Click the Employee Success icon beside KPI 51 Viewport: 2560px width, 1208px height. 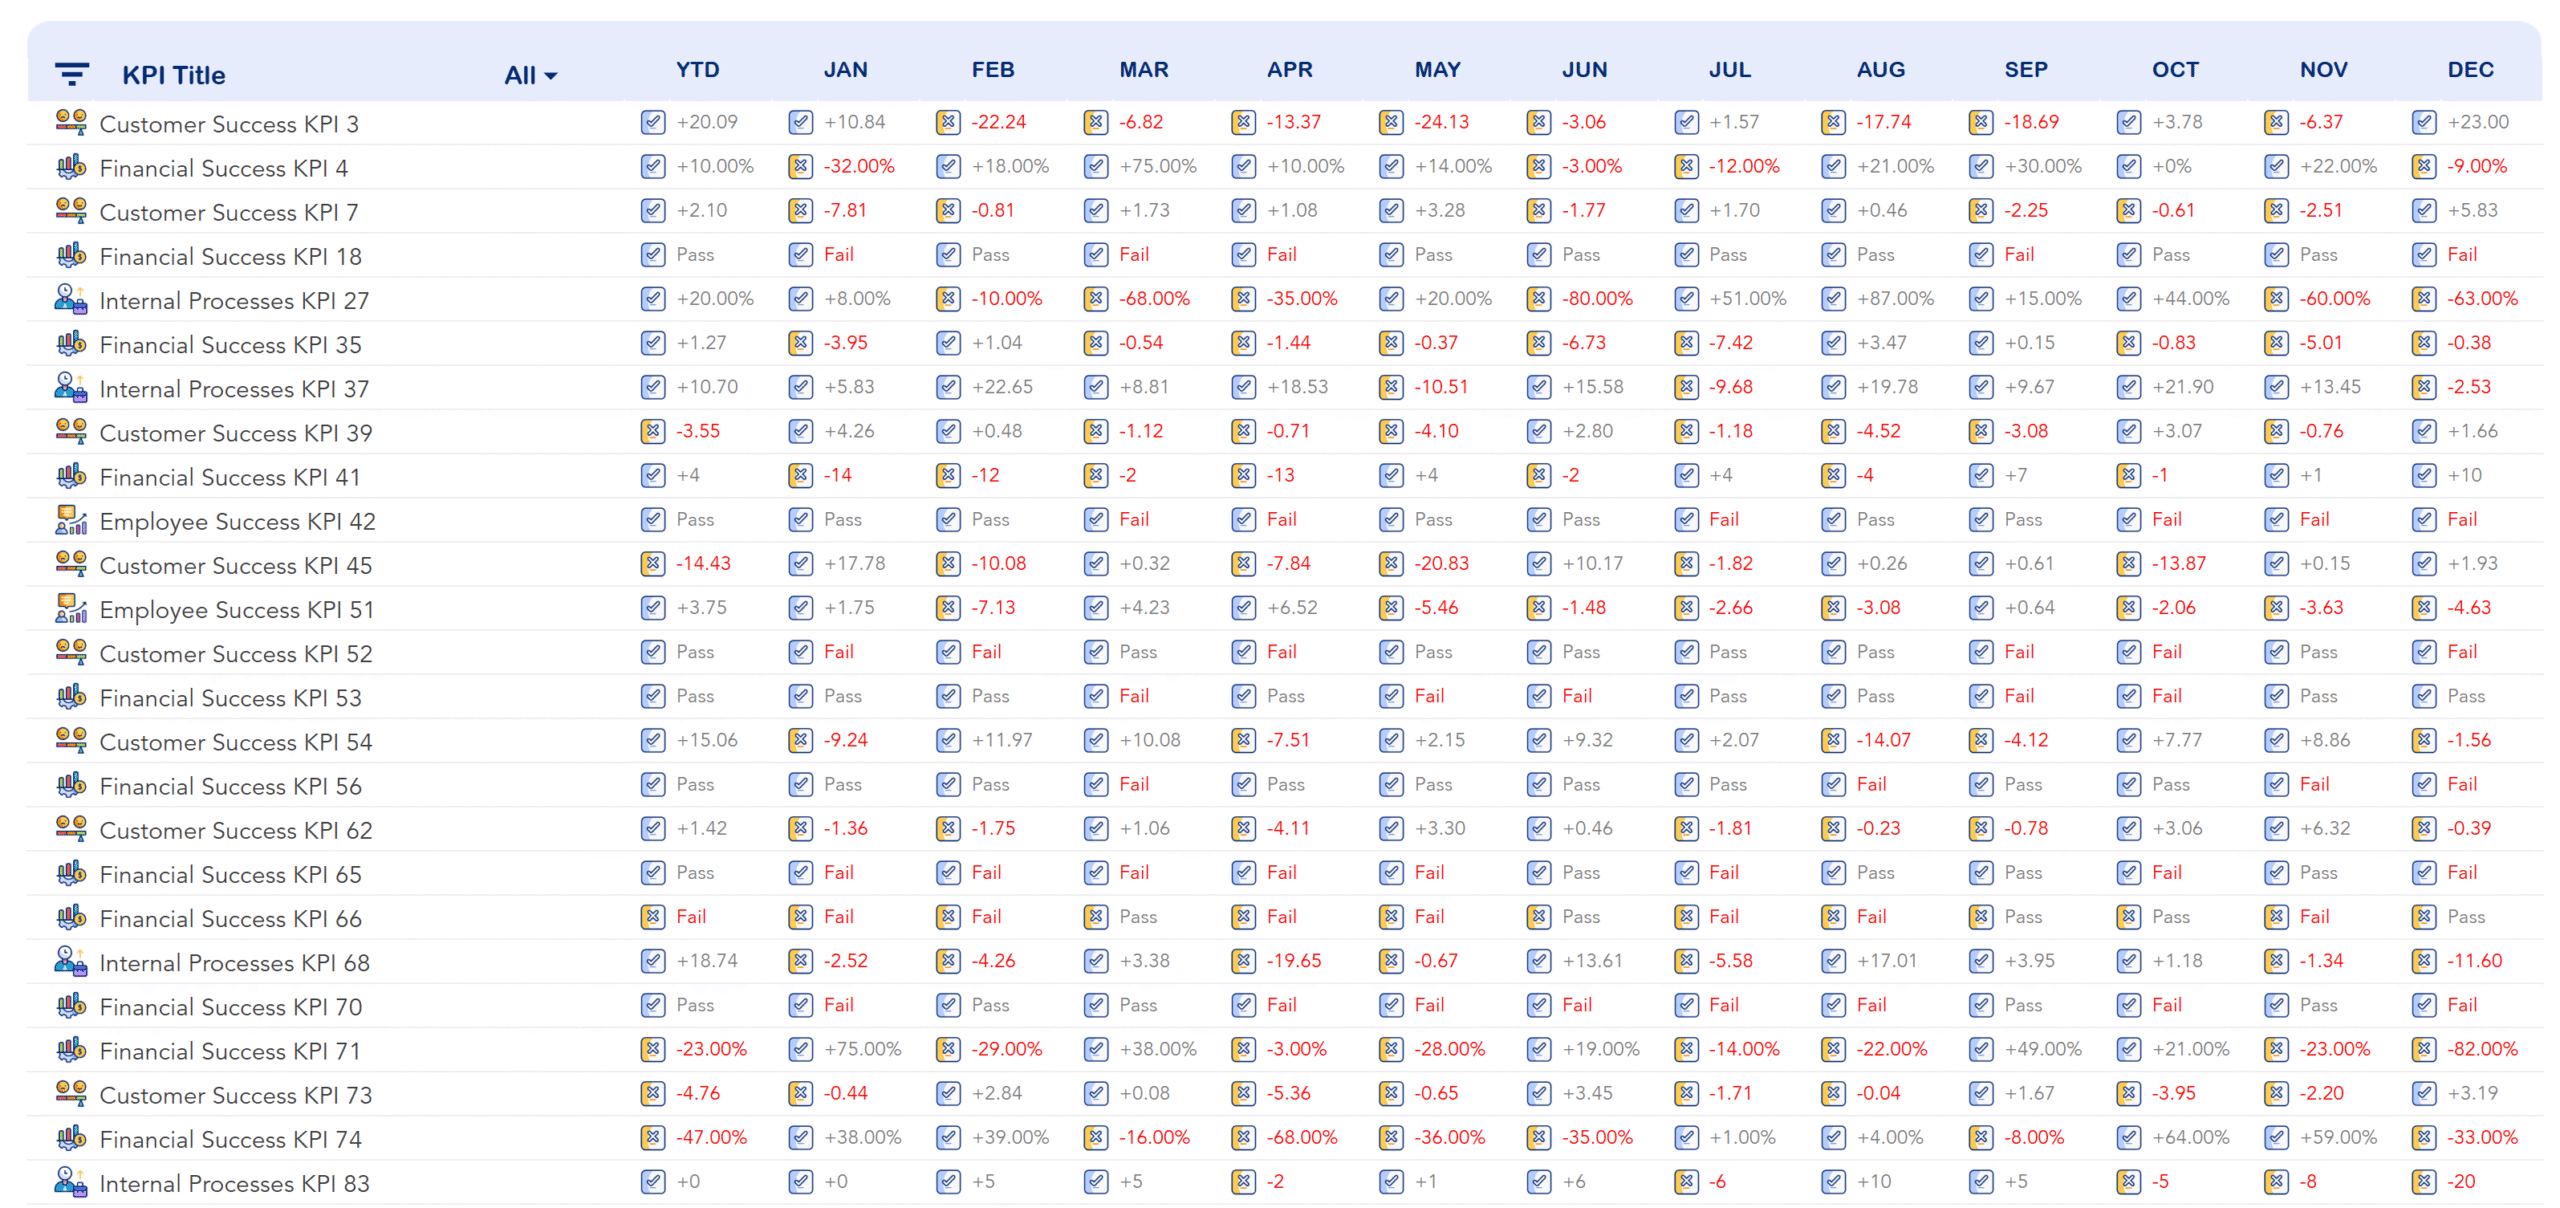point(69,608)
